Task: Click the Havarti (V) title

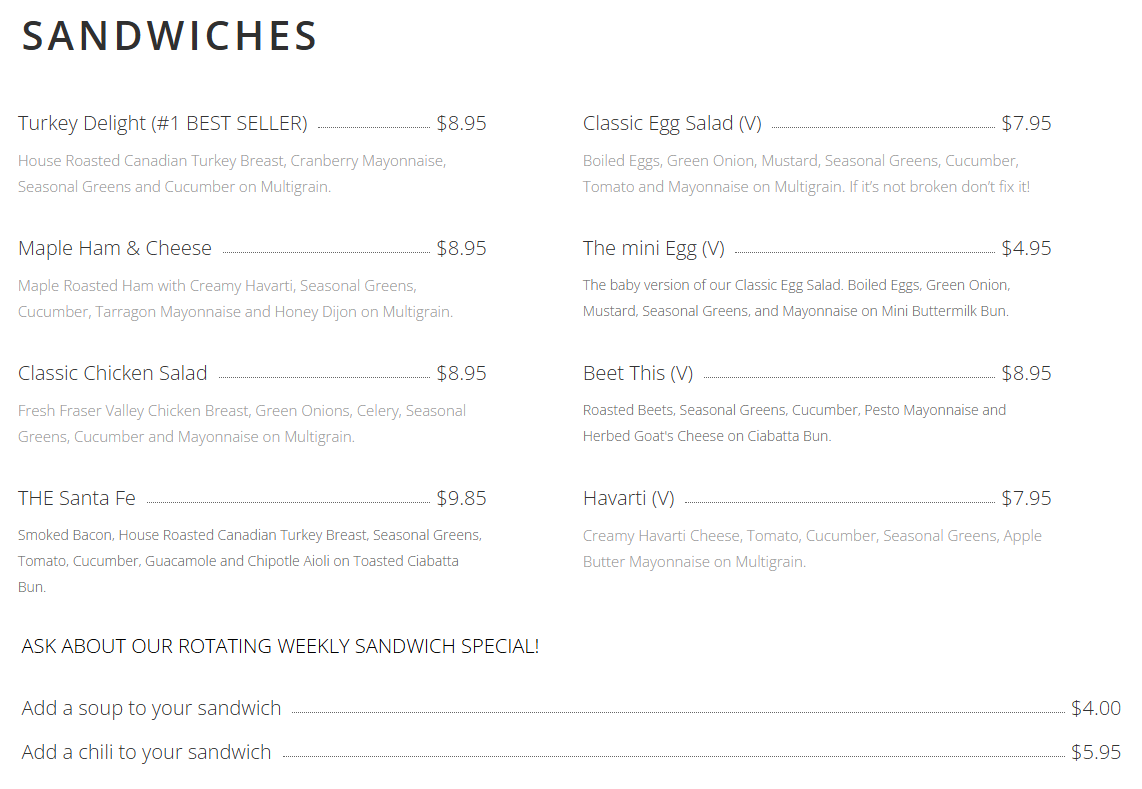Action: click(x=629, y=498)
